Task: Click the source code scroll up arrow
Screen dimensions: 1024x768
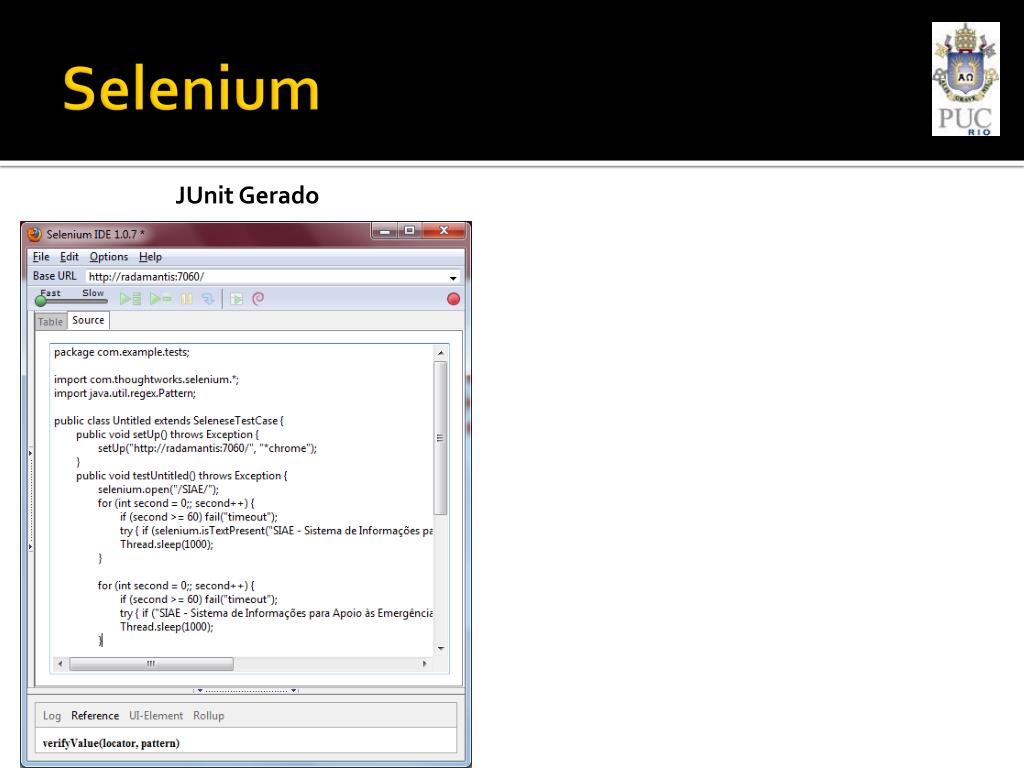Action: tap(441, 353)
